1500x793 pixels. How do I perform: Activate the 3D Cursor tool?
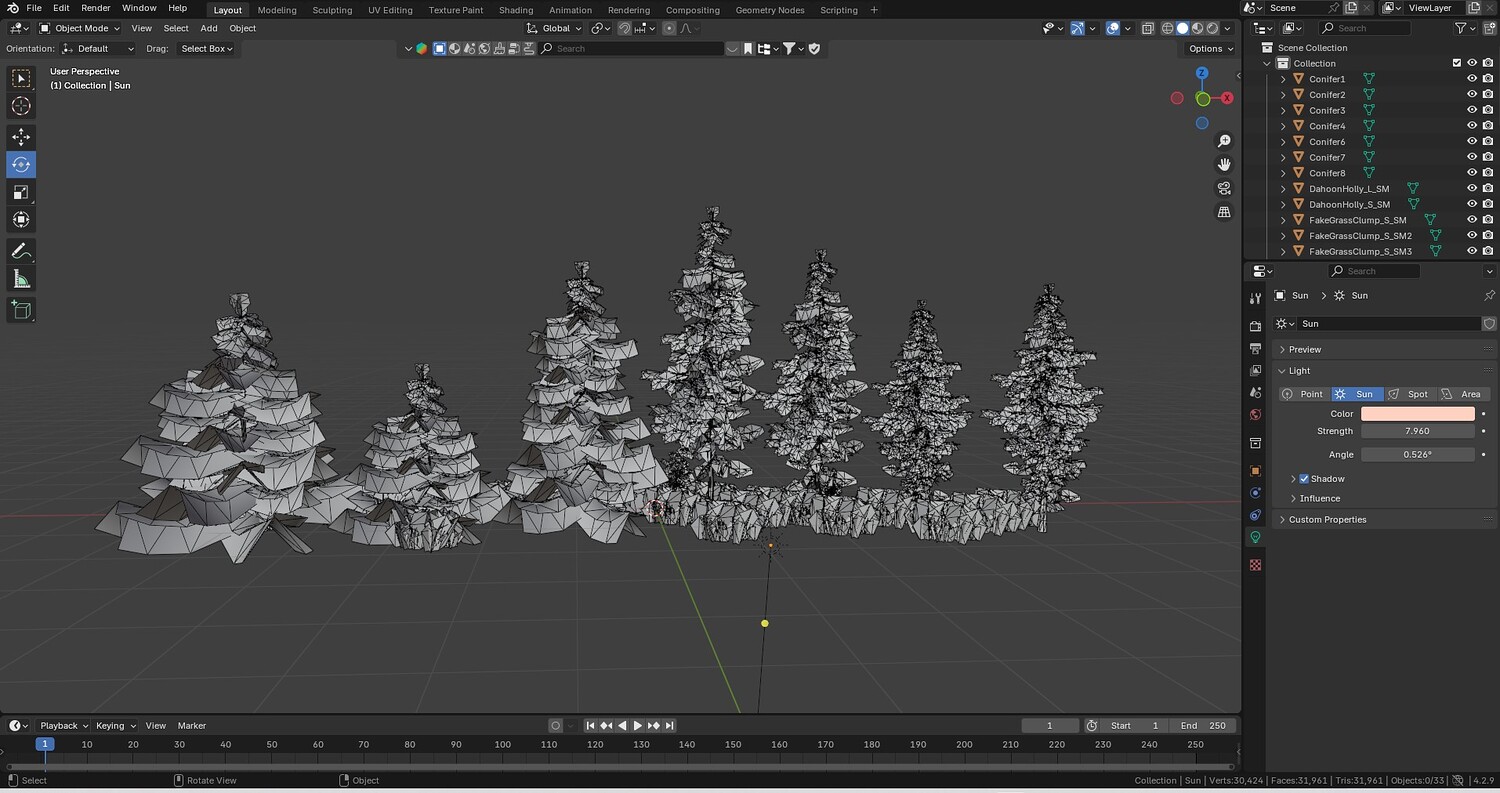pyautogui.click(x=21, y=106)
